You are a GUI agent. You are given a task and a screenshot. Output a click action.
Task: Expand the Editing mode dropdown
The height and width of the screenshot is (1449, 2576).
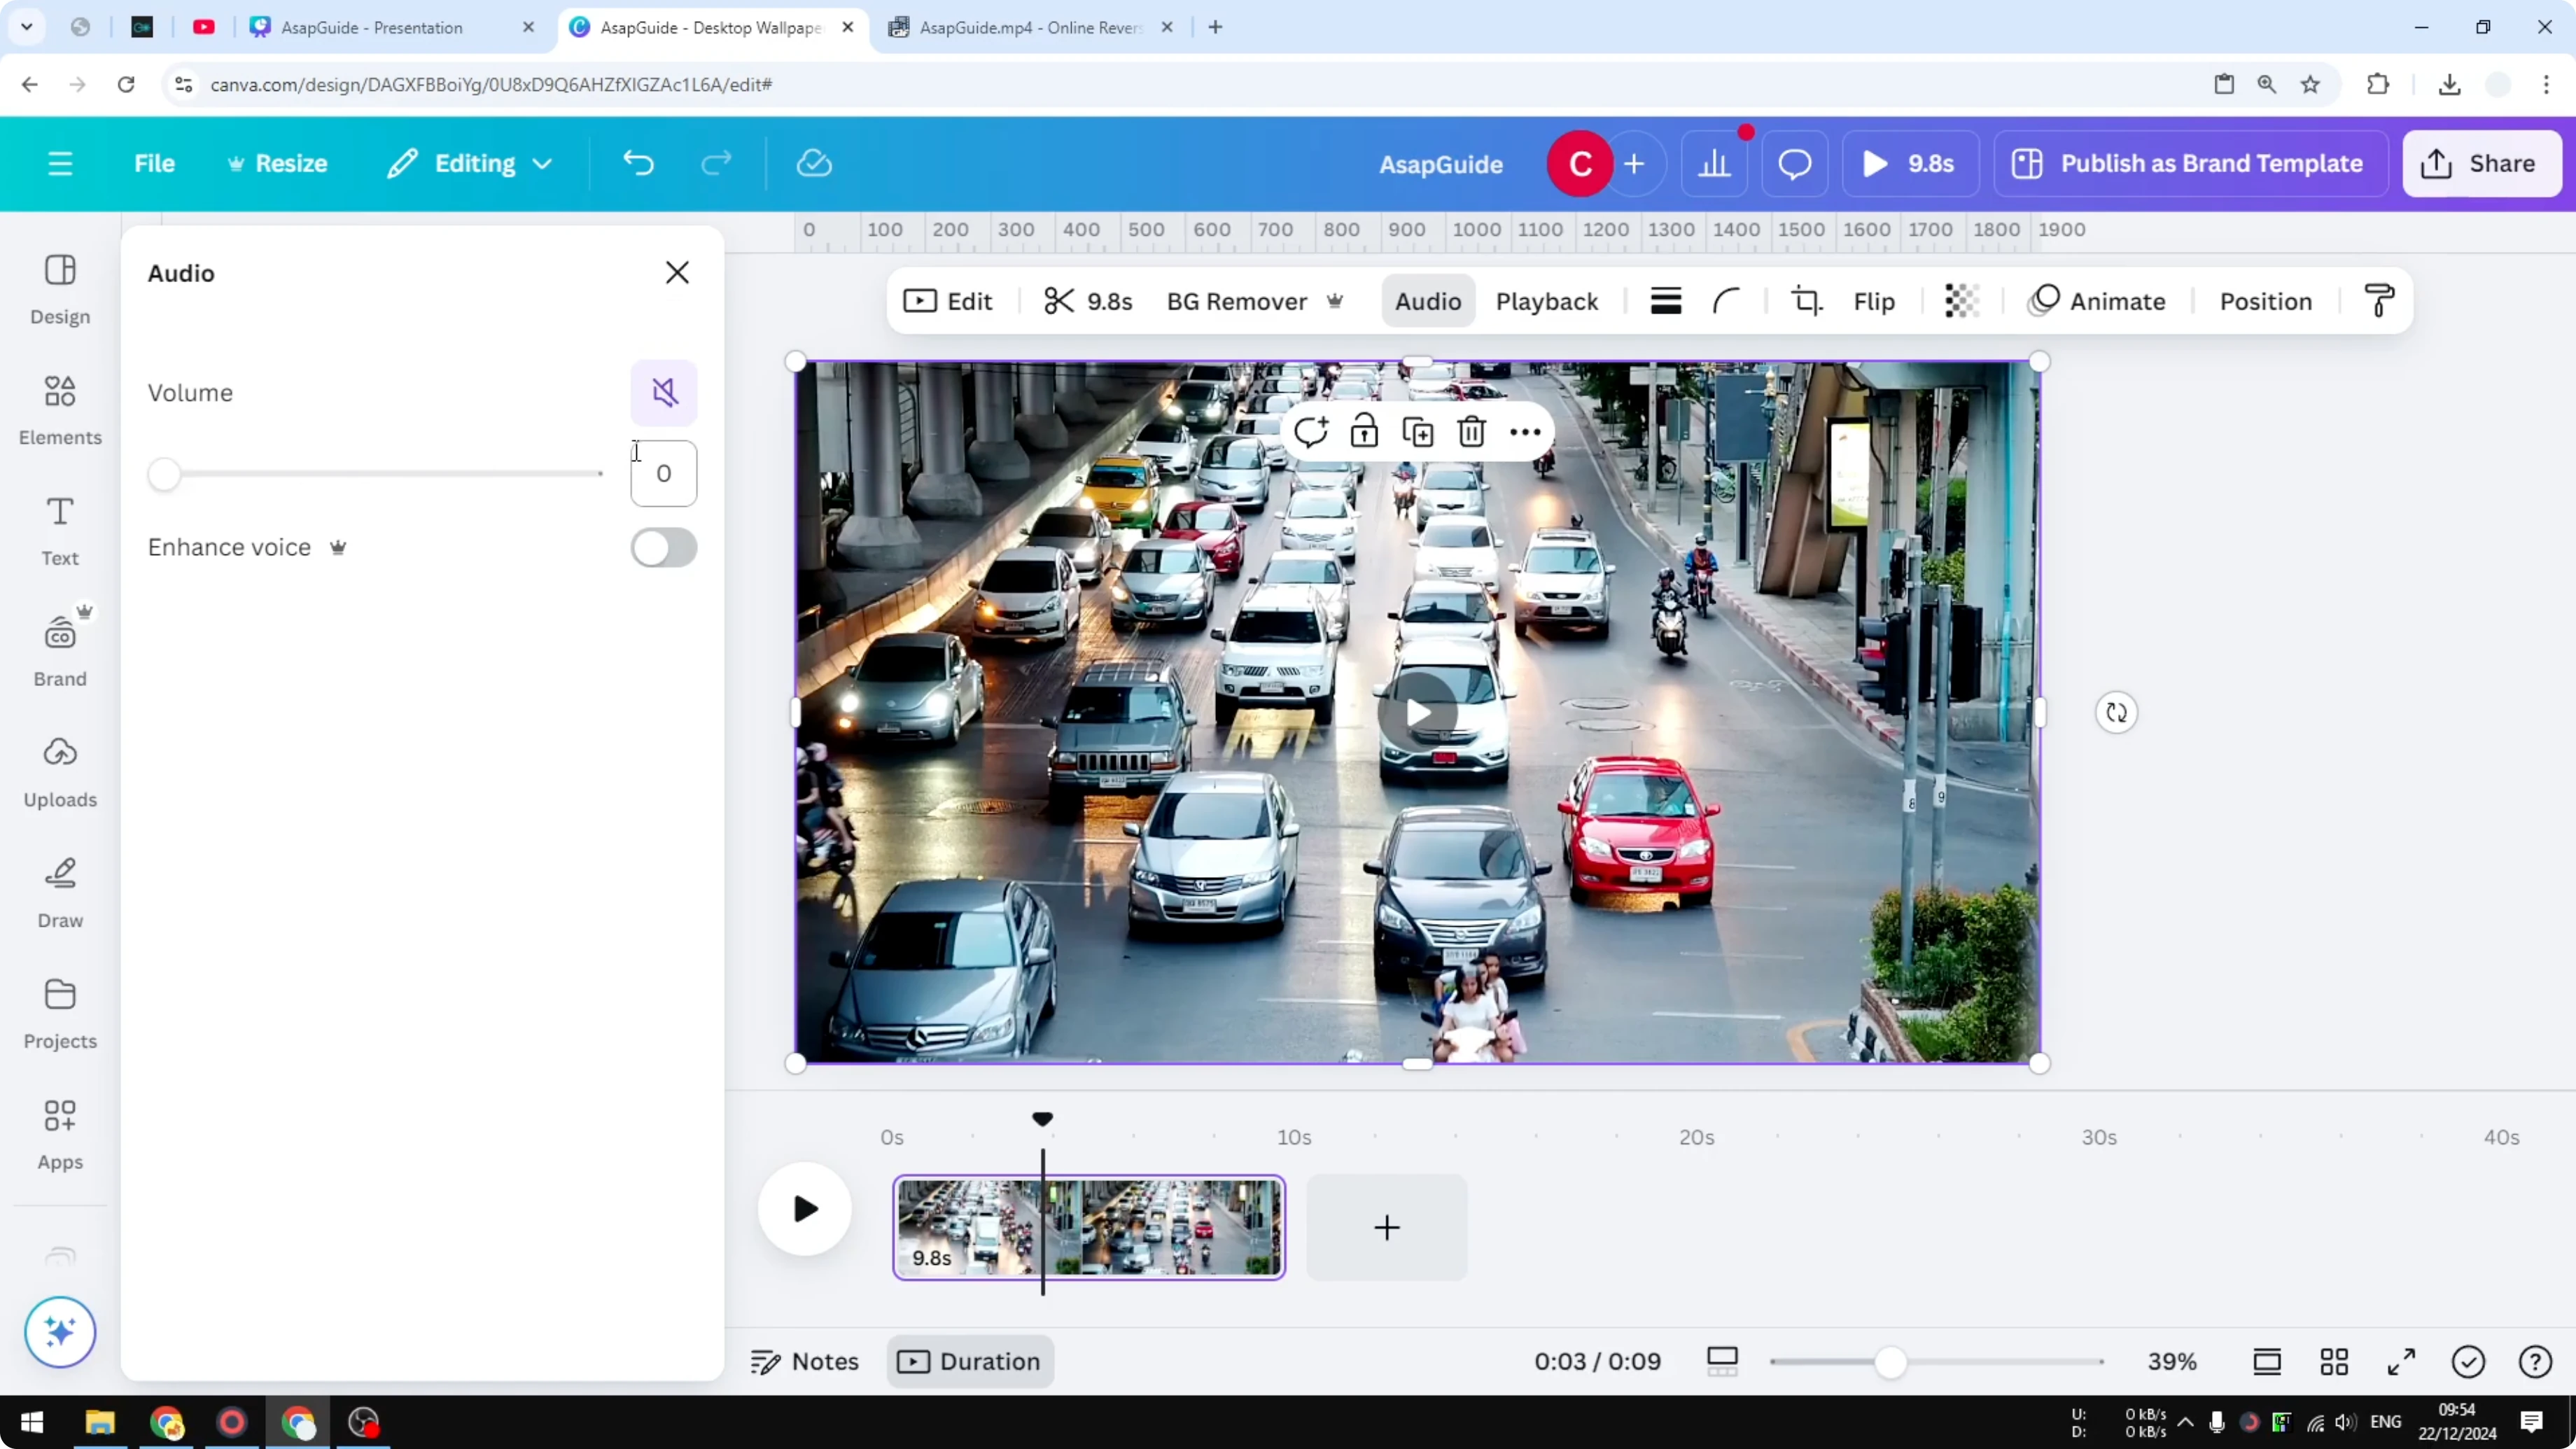coord(543,163)
